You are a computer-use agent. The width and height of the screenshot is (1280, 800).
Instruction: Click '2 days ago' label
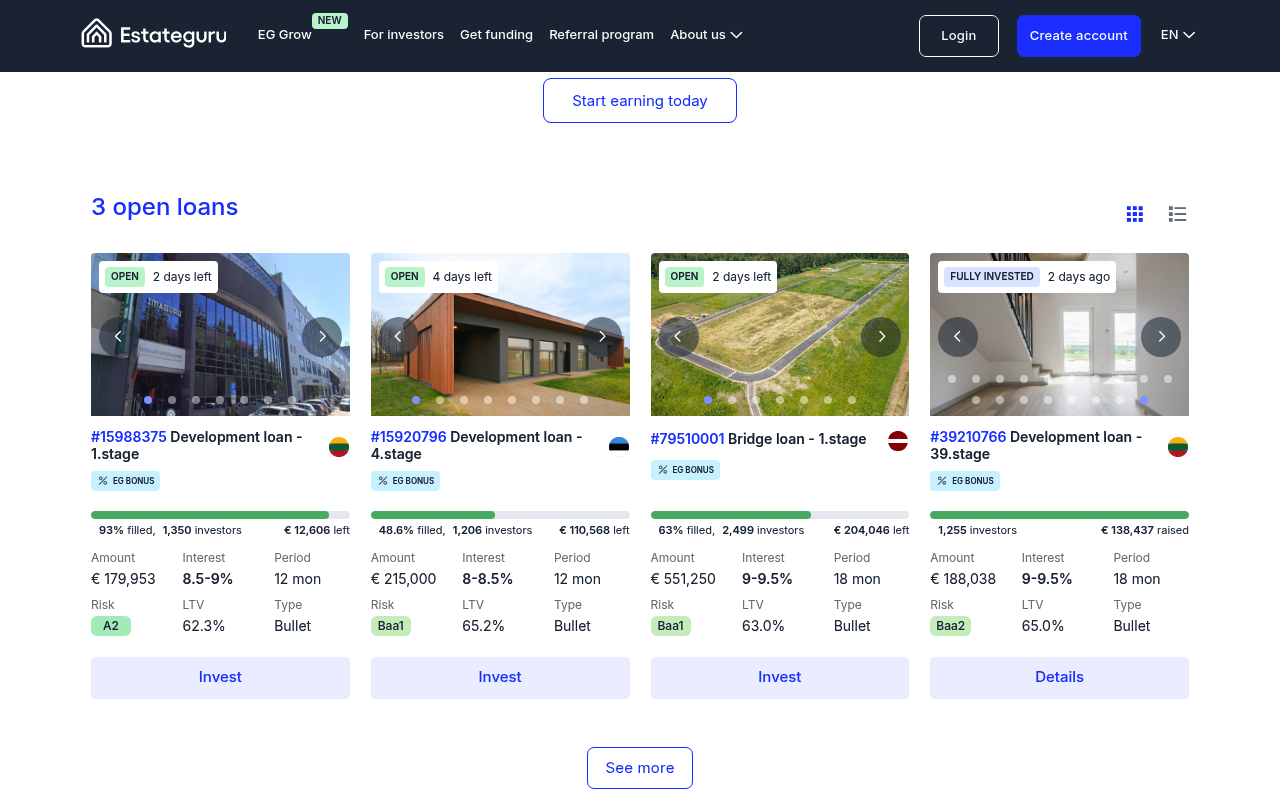tap(1079, 277)
